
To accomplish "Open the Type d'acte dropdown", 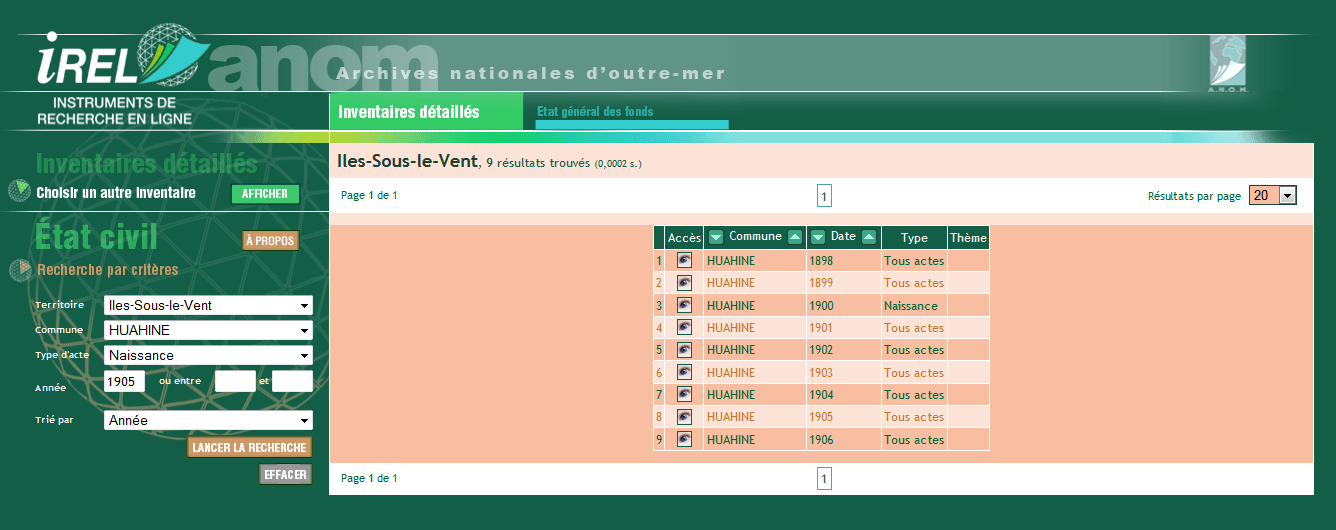I will point(208,355).
